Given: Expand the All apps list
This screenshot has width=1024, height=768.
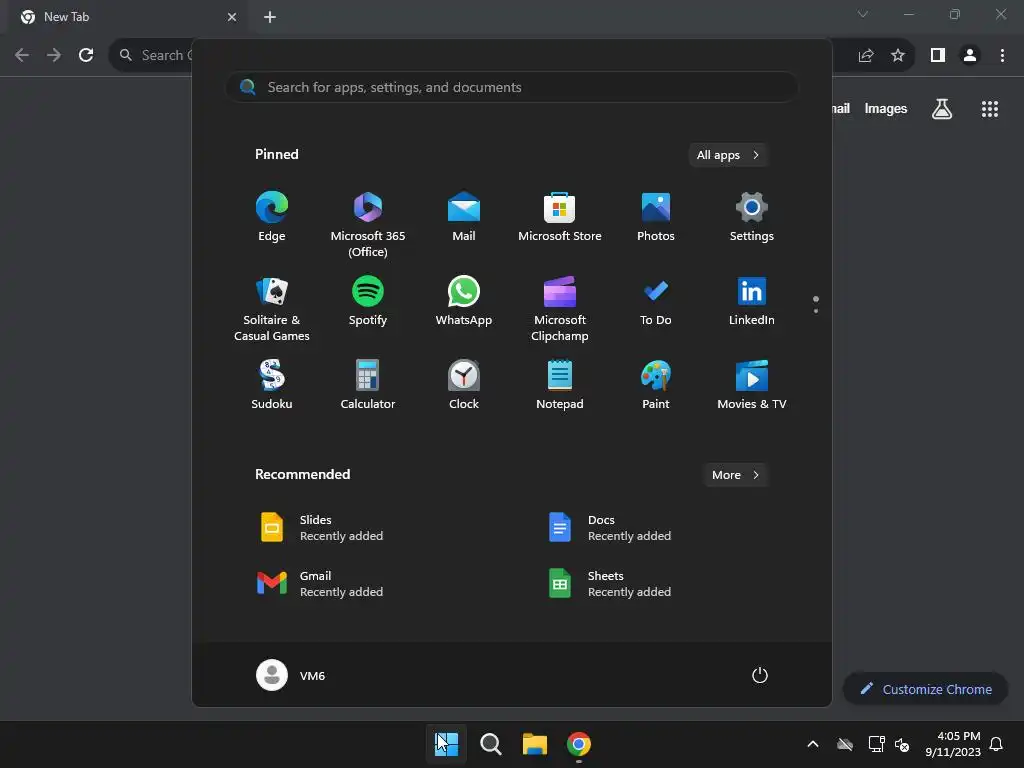Looking at the screenshot, I should [x=728, y=155].
